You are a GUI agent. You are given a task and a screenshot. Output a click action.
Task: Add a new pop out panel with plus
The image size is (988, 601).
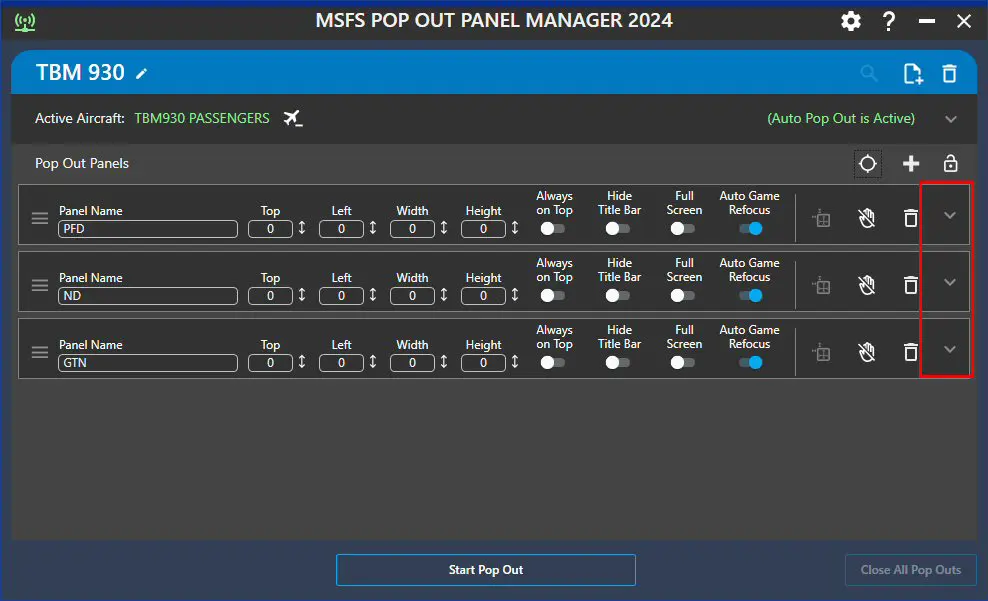coord(910,164)
